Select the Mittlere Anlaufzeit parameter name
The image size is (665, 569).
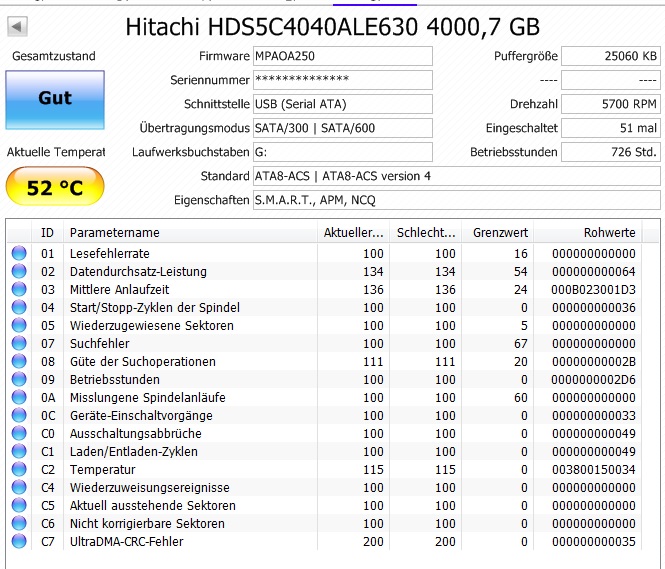(x=120, y=290)
